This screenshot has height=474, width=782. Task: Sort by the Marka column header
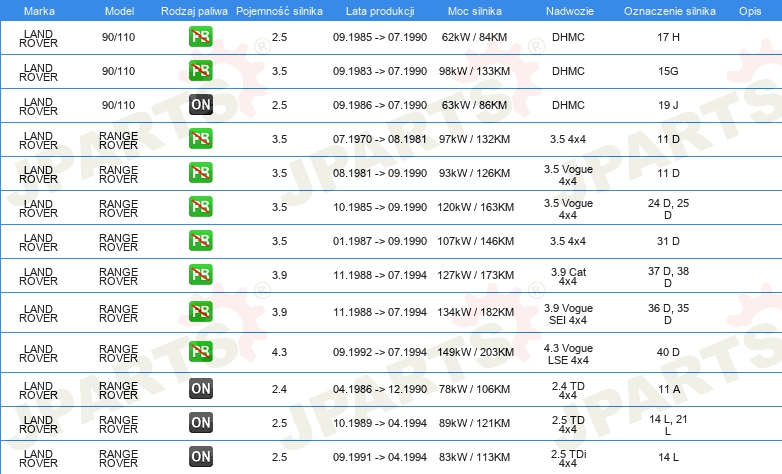(x=39, y=11)
